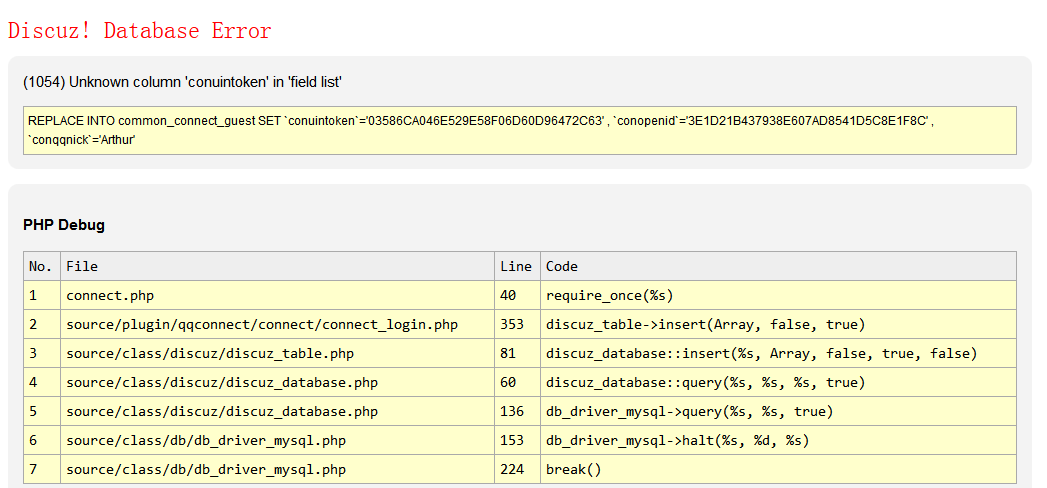Click the 'source/class/discuz/discuz_table.php' cell
Image resolution: width=1047 pixels, height=488 pixels.
(278, 353)
